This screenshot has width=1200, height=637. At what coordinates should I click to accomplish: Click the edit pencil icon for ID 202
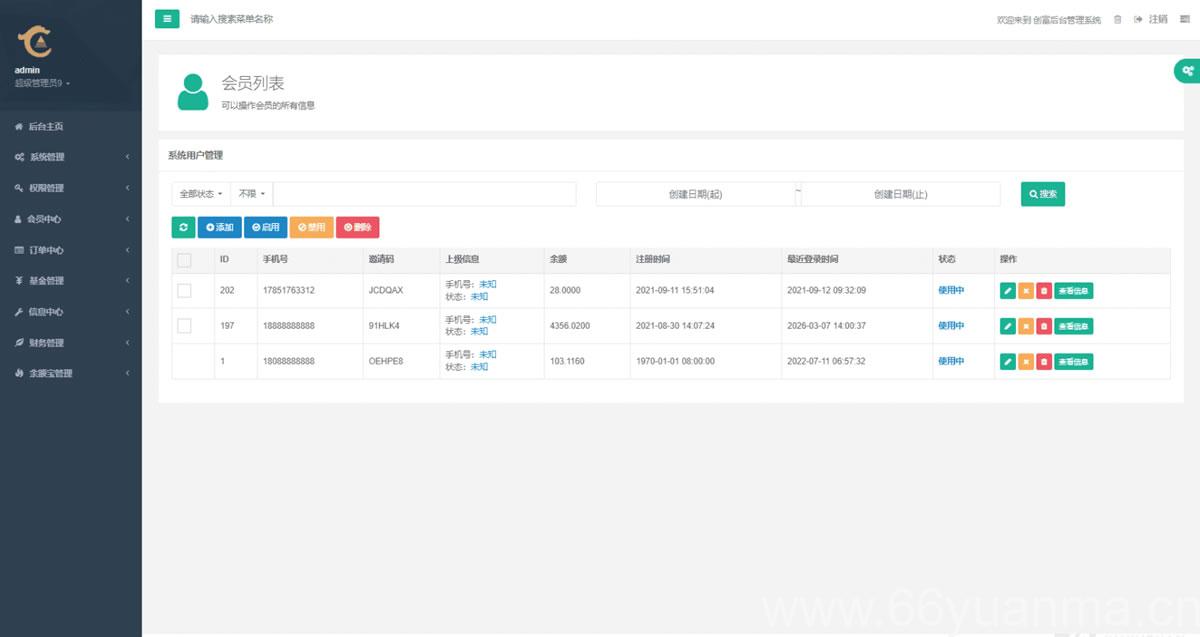(1007, 291)
